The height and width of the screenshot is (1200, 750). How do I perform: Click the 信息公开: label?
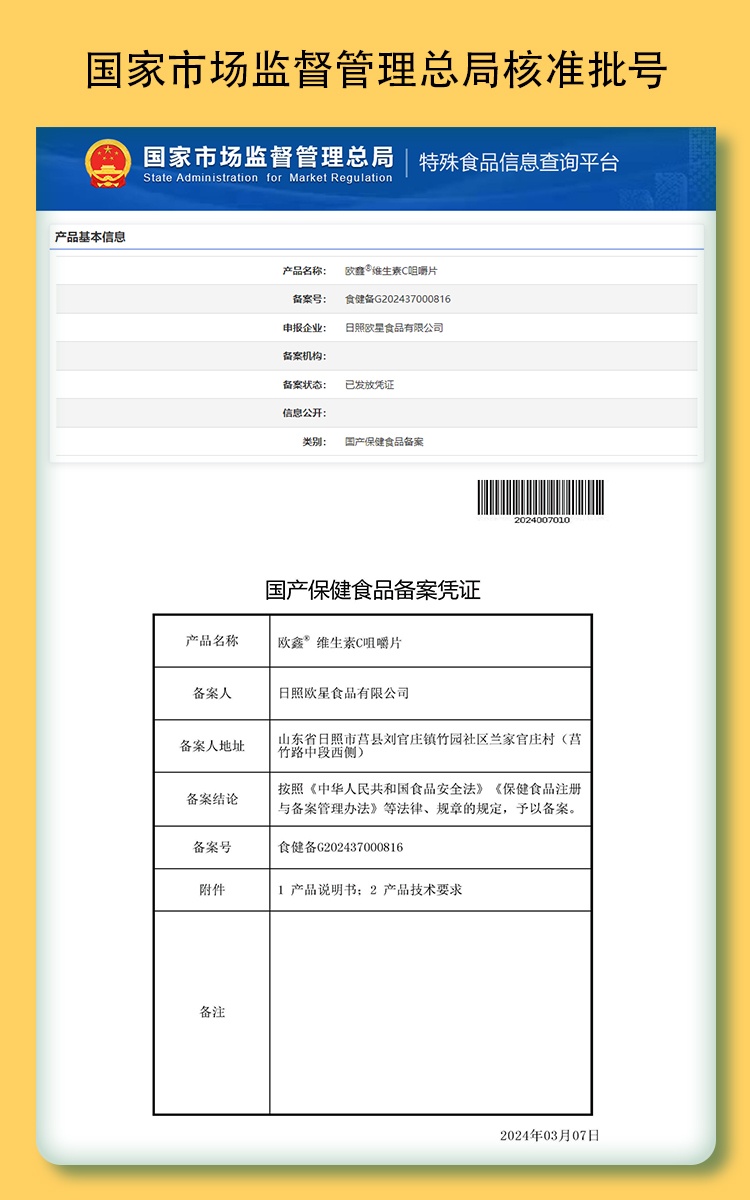pyautogui.click(x=304, y=413)
